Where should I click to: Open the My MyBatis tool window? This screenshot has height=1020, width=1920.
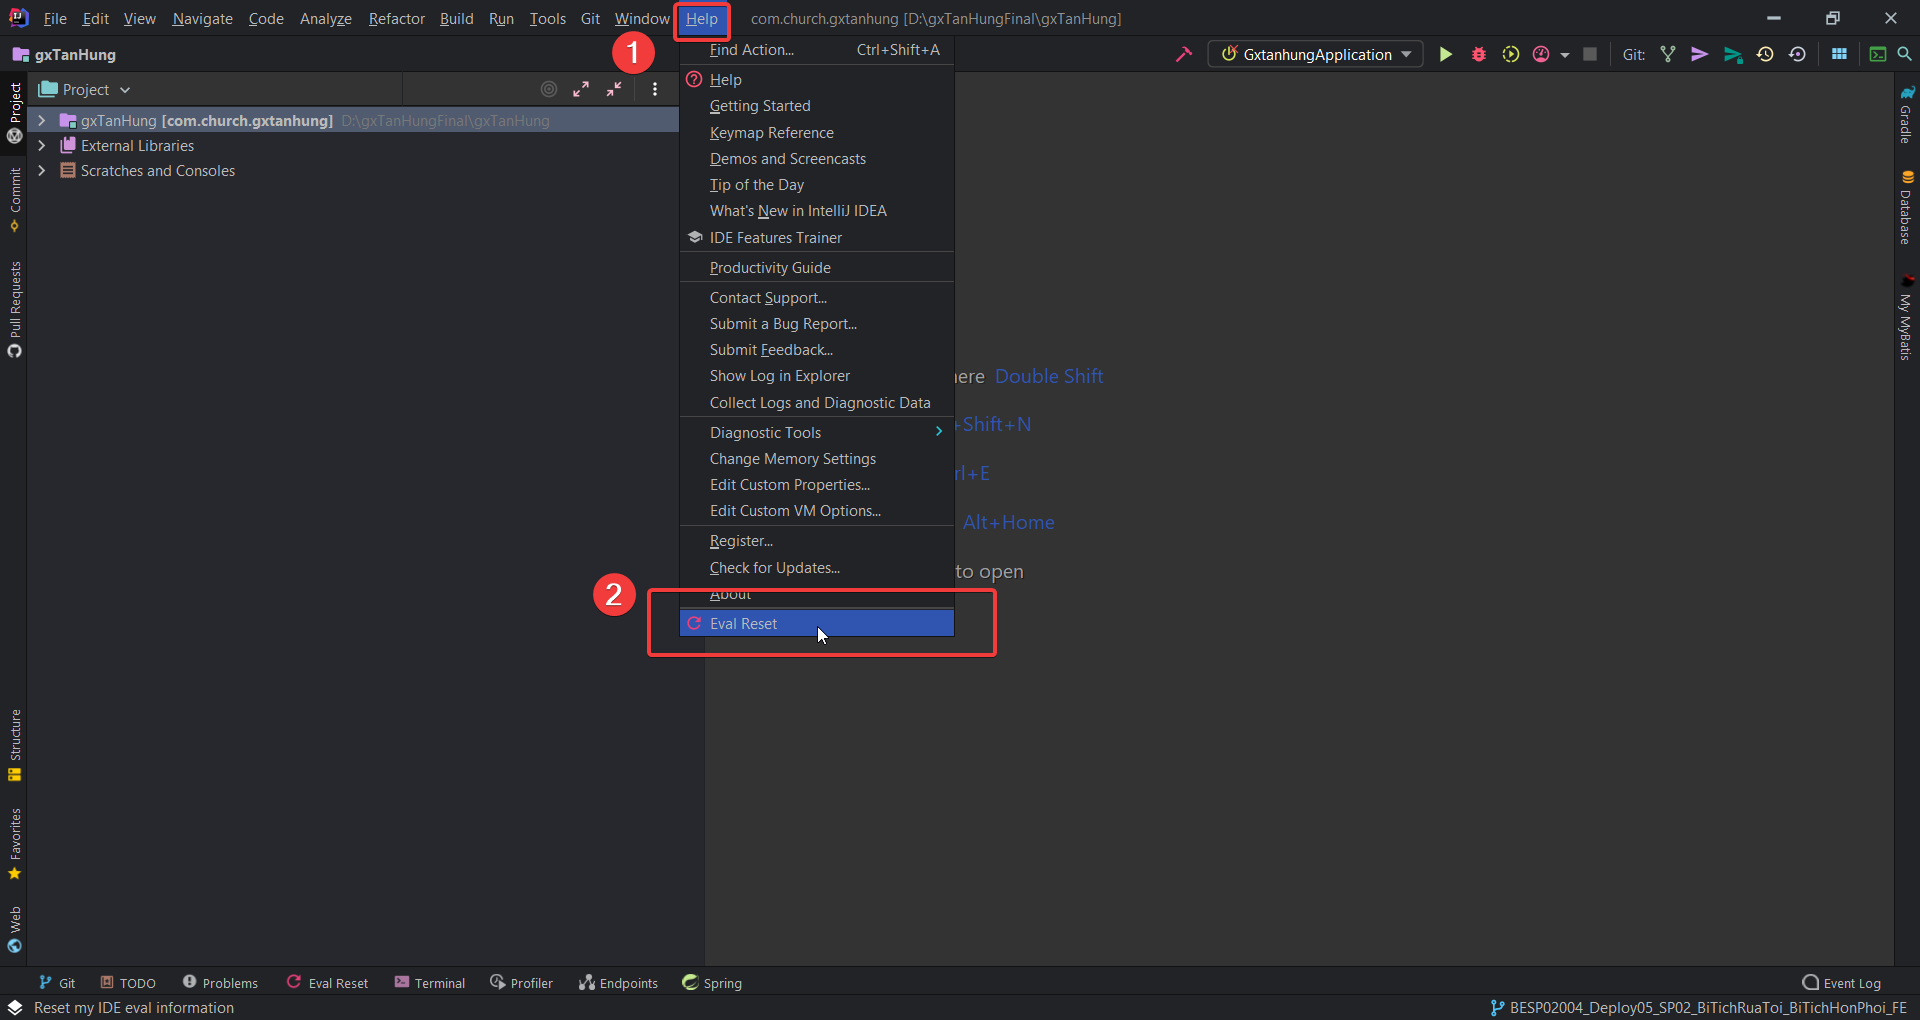[x=1907, y=318]
